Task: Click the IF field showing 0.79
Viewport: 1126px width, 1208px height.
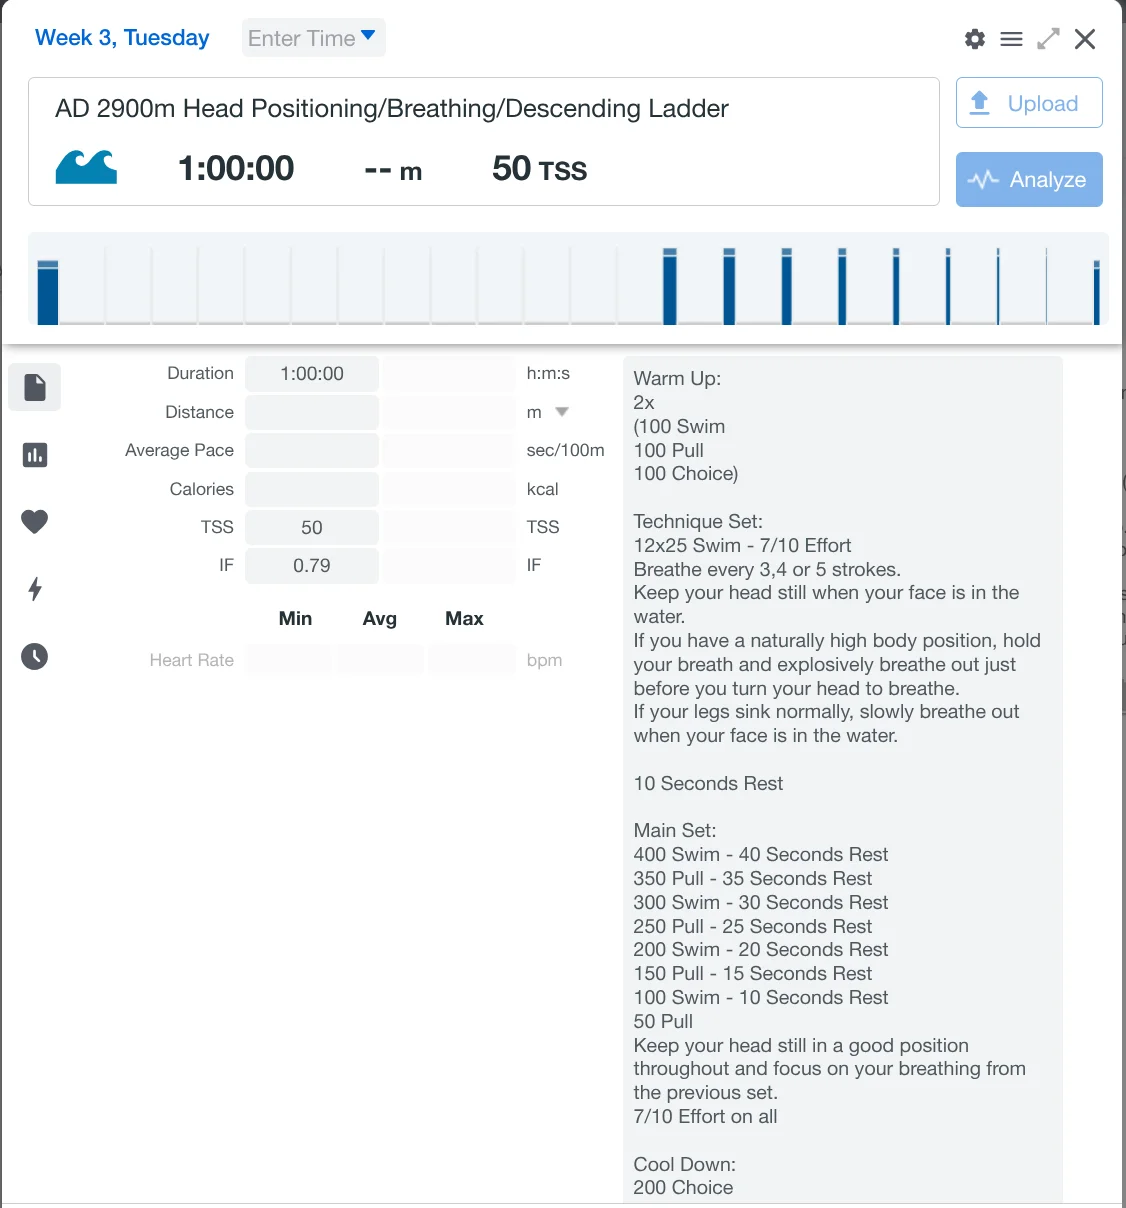Action: (x=312, y=566)
